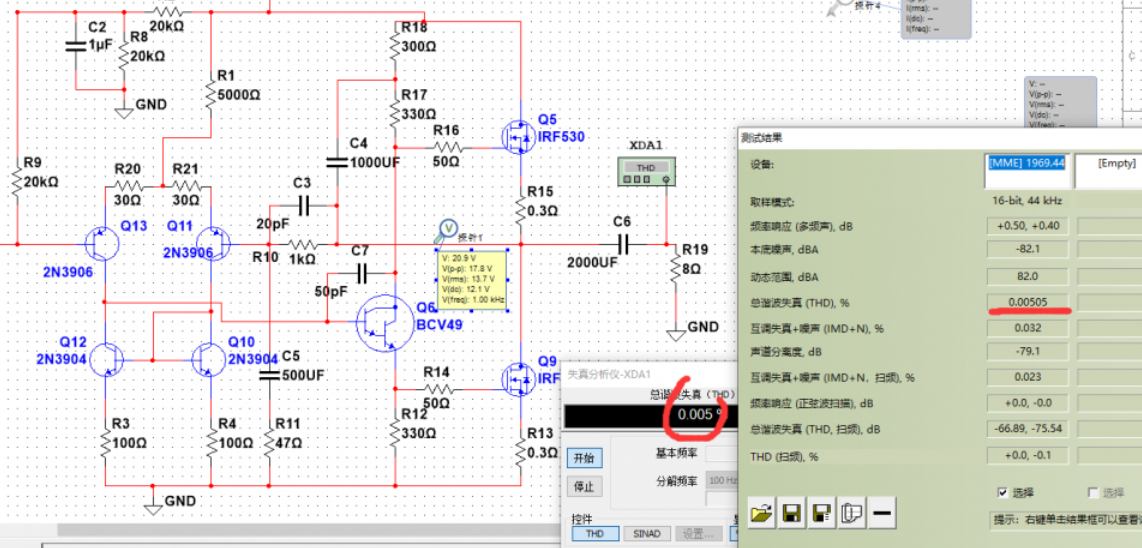Open the 100 Hz resolution frequency dropdown
This screenshot has height=548, width=1142.
click(721, 481)
